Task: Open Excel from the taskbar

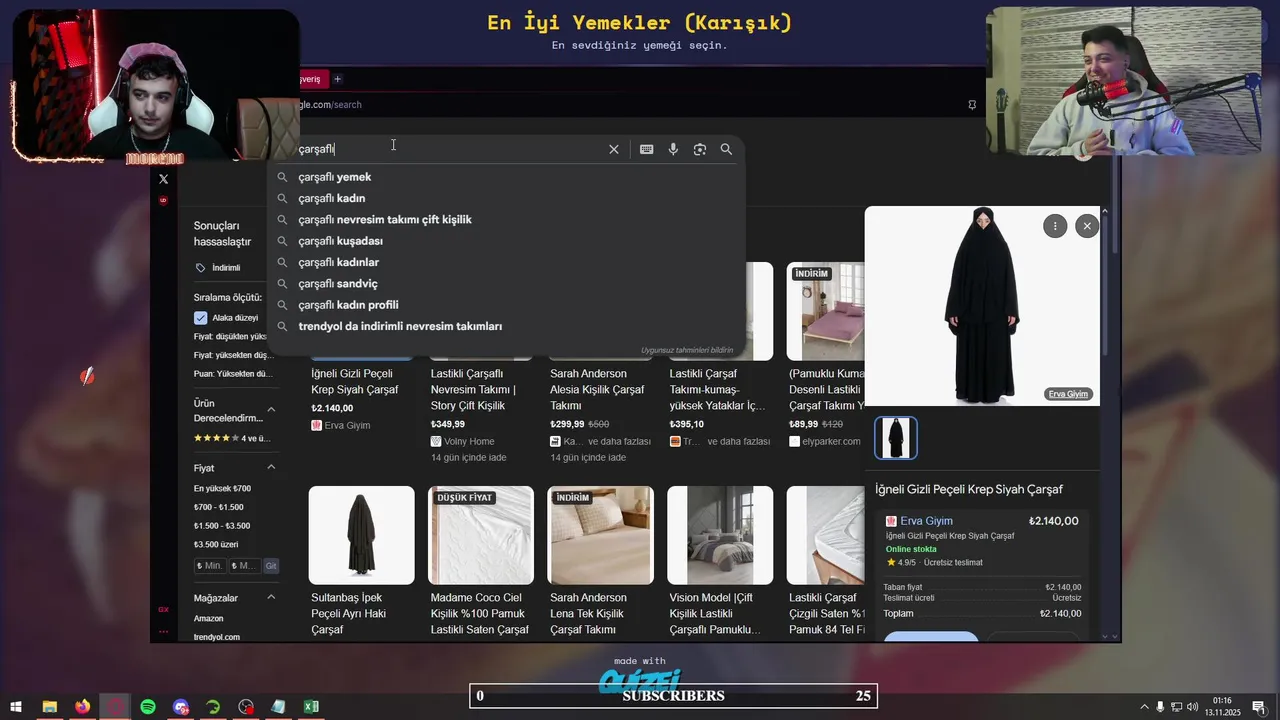Action: [311, 707]
